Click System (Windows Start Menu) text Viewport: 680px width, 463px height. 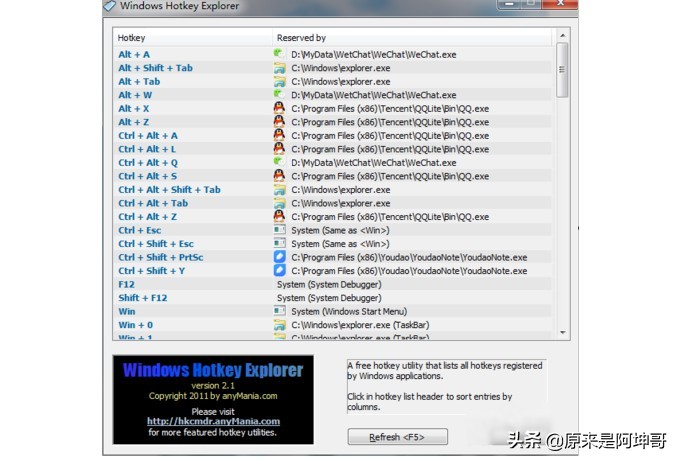[349, 311]
